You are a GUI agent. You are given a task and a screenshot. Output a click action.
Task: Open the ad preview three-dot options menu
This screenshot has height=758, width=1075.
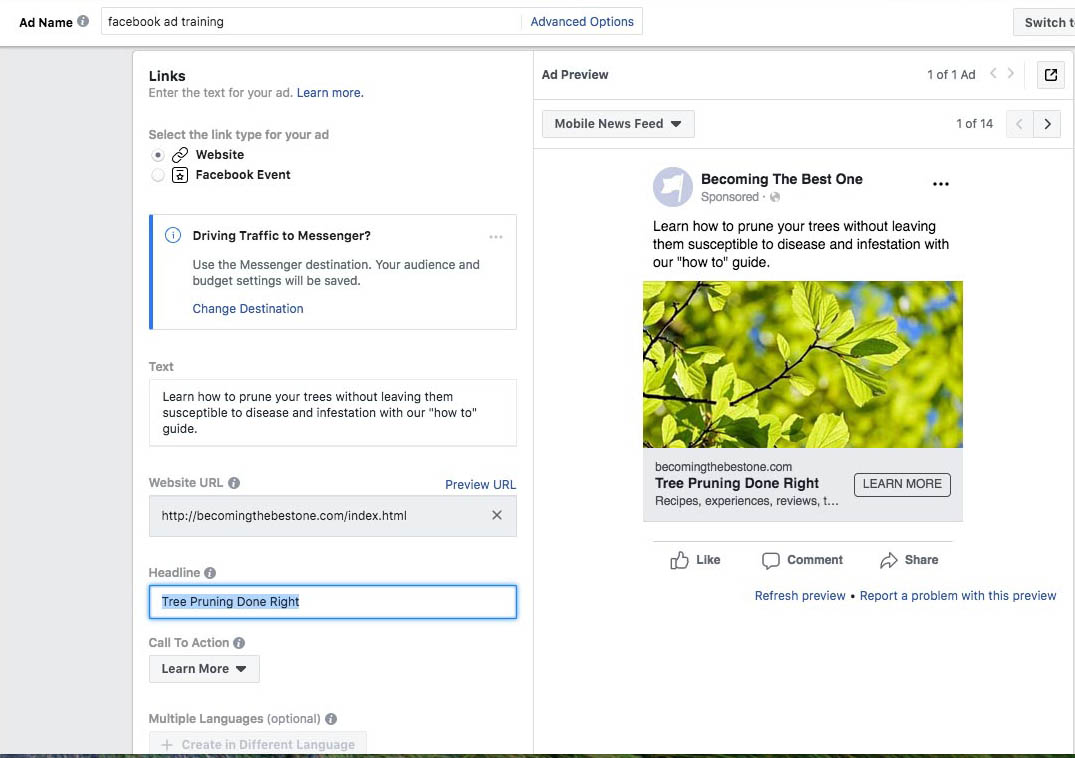click(940, 184)
